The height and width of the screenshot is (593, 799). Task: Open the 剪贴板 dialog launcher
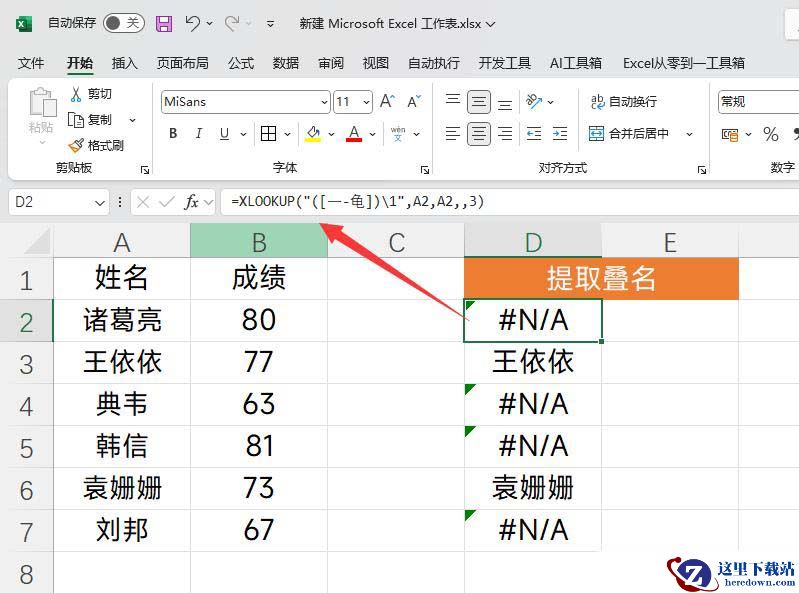coord(145,170)
